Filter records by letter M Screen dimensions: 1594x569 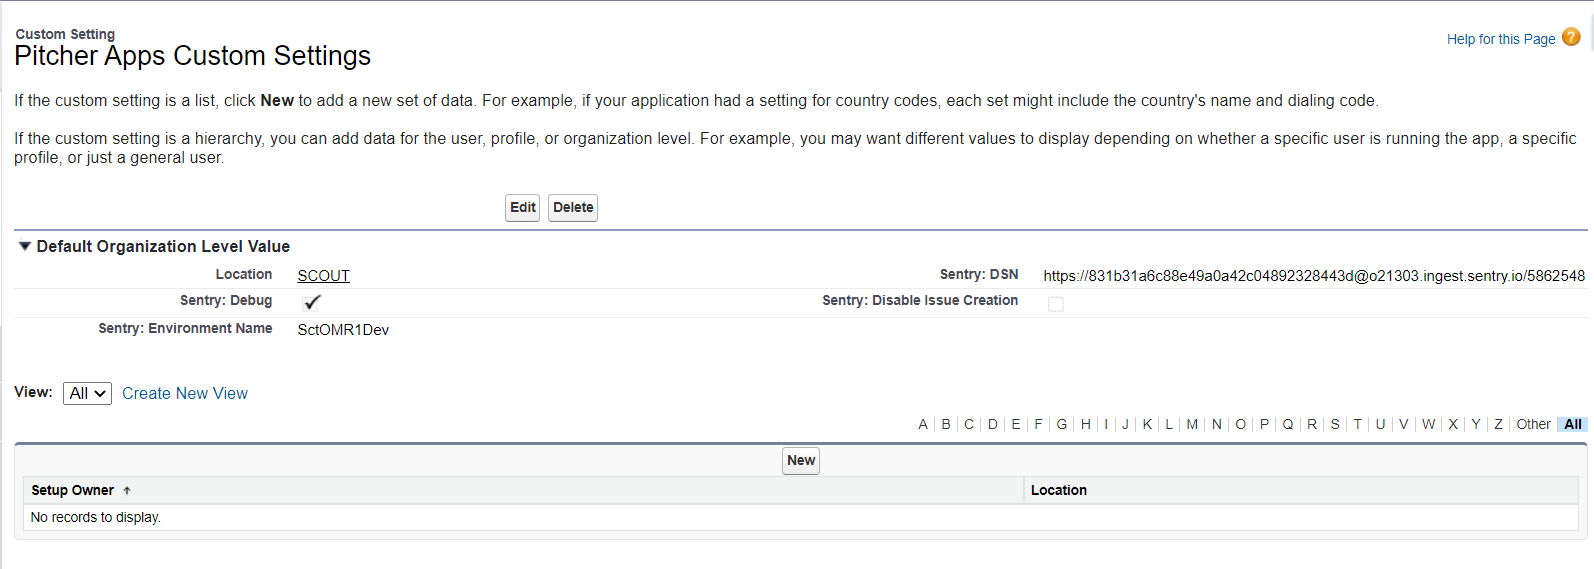pyautogui.click(x=1192, y=425)
